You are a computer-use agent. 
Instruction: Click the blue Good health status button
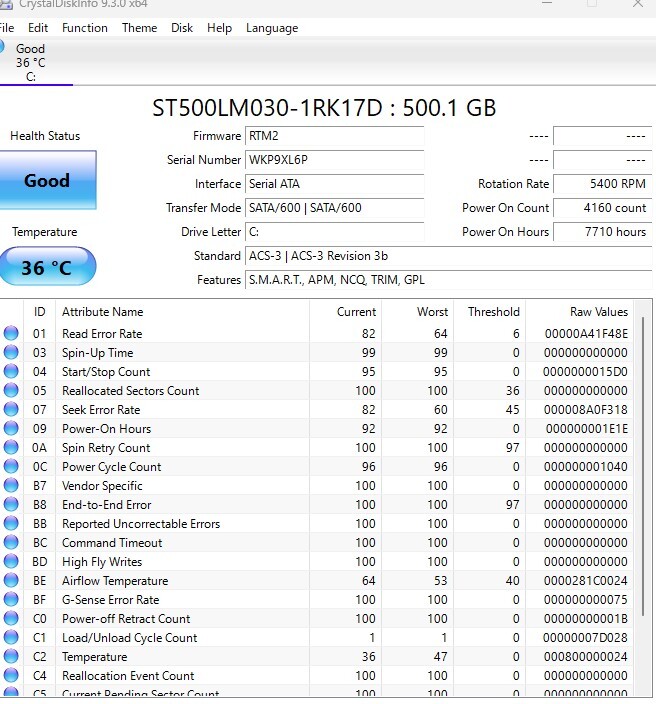[47, 181]
